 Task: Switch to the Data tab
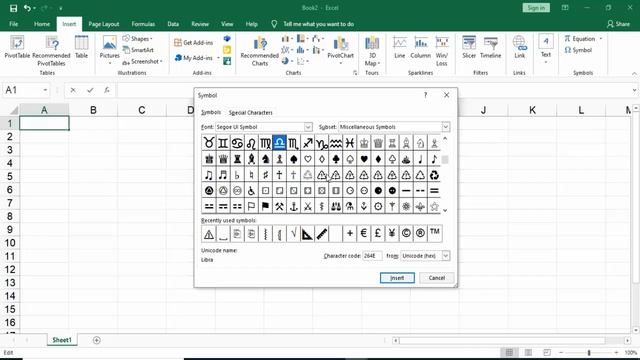[173, 24]
